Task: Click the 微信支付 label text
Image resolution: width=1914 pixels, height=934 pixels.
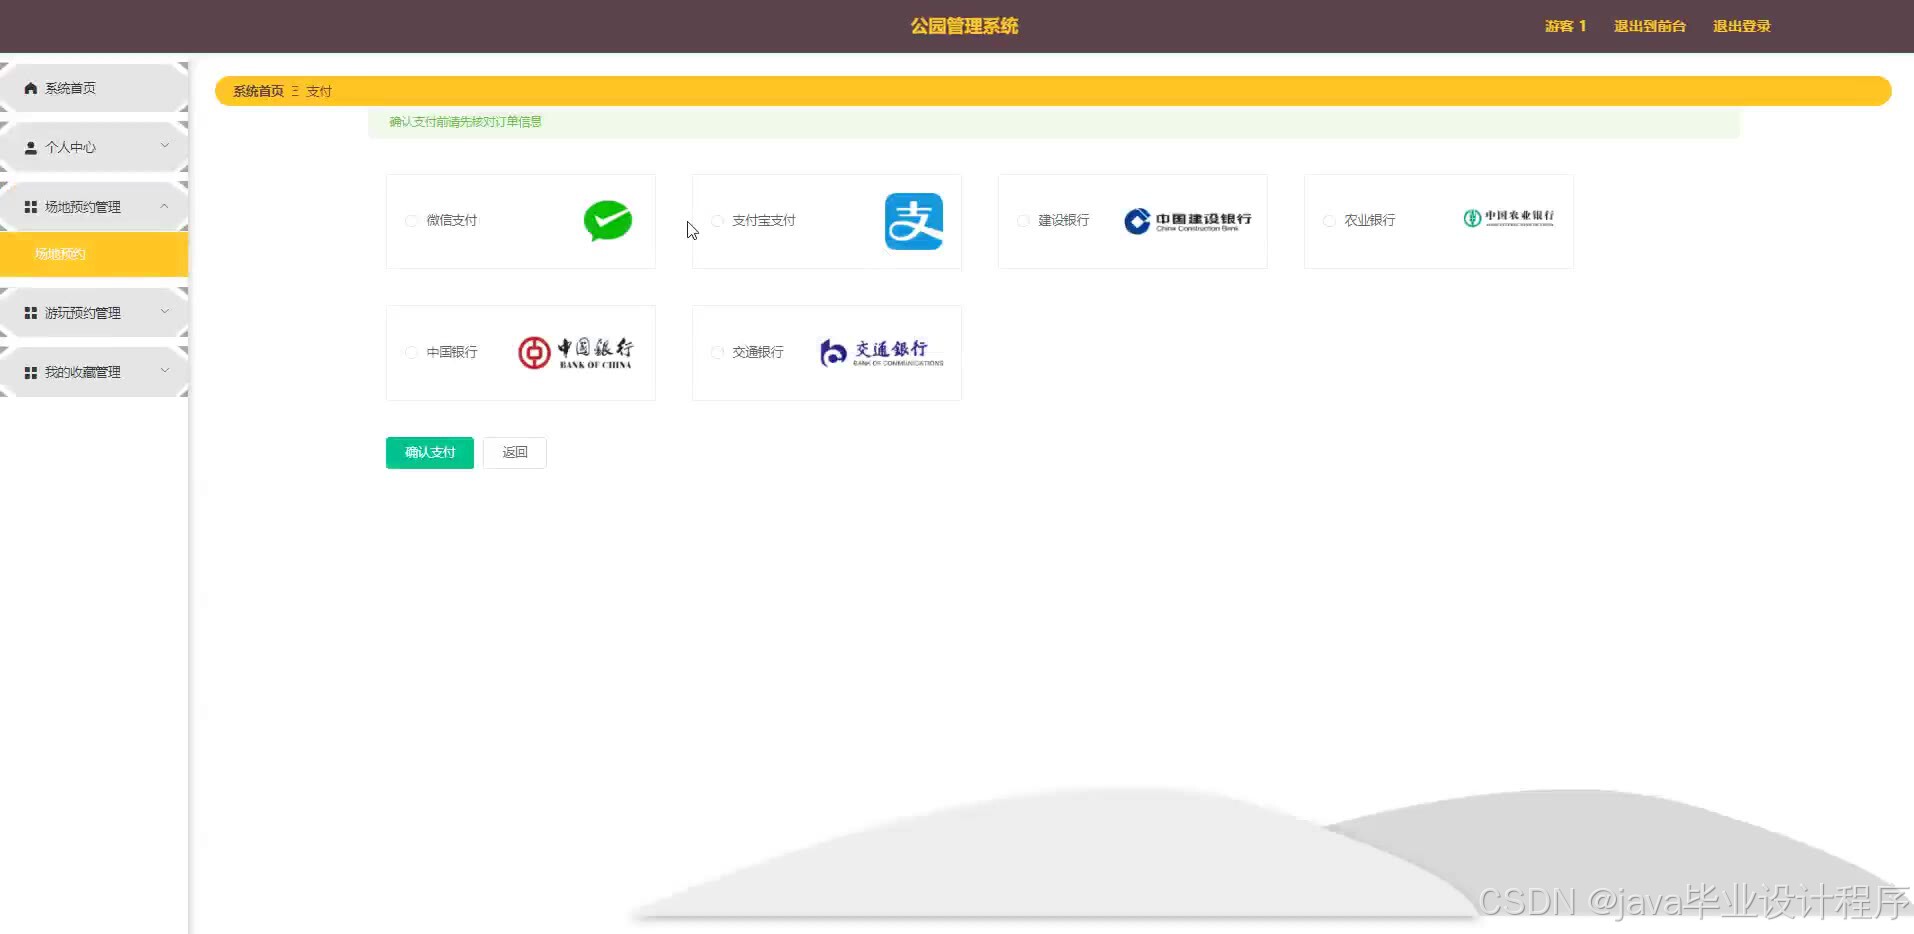Action: (x=452, y=221)
